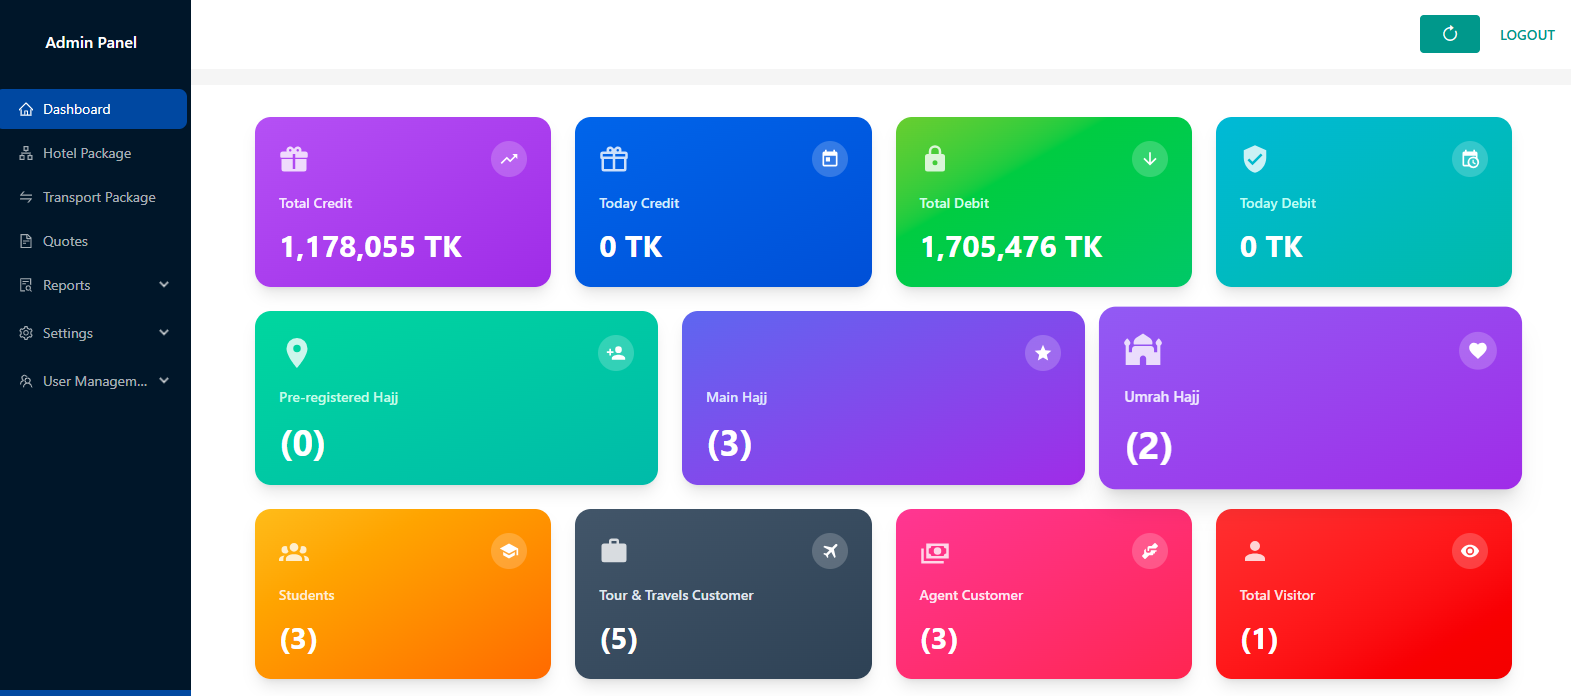Click the add person icon on Pre-registered Hajj
Viewport: 1571px width, 696px height.
pyautogui.click(x=616, y=353)
